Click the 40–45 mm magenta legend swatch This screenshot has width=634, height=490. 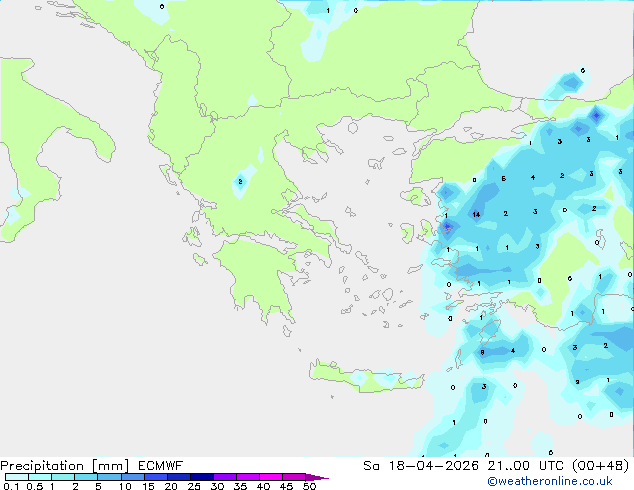pos(271,477)
